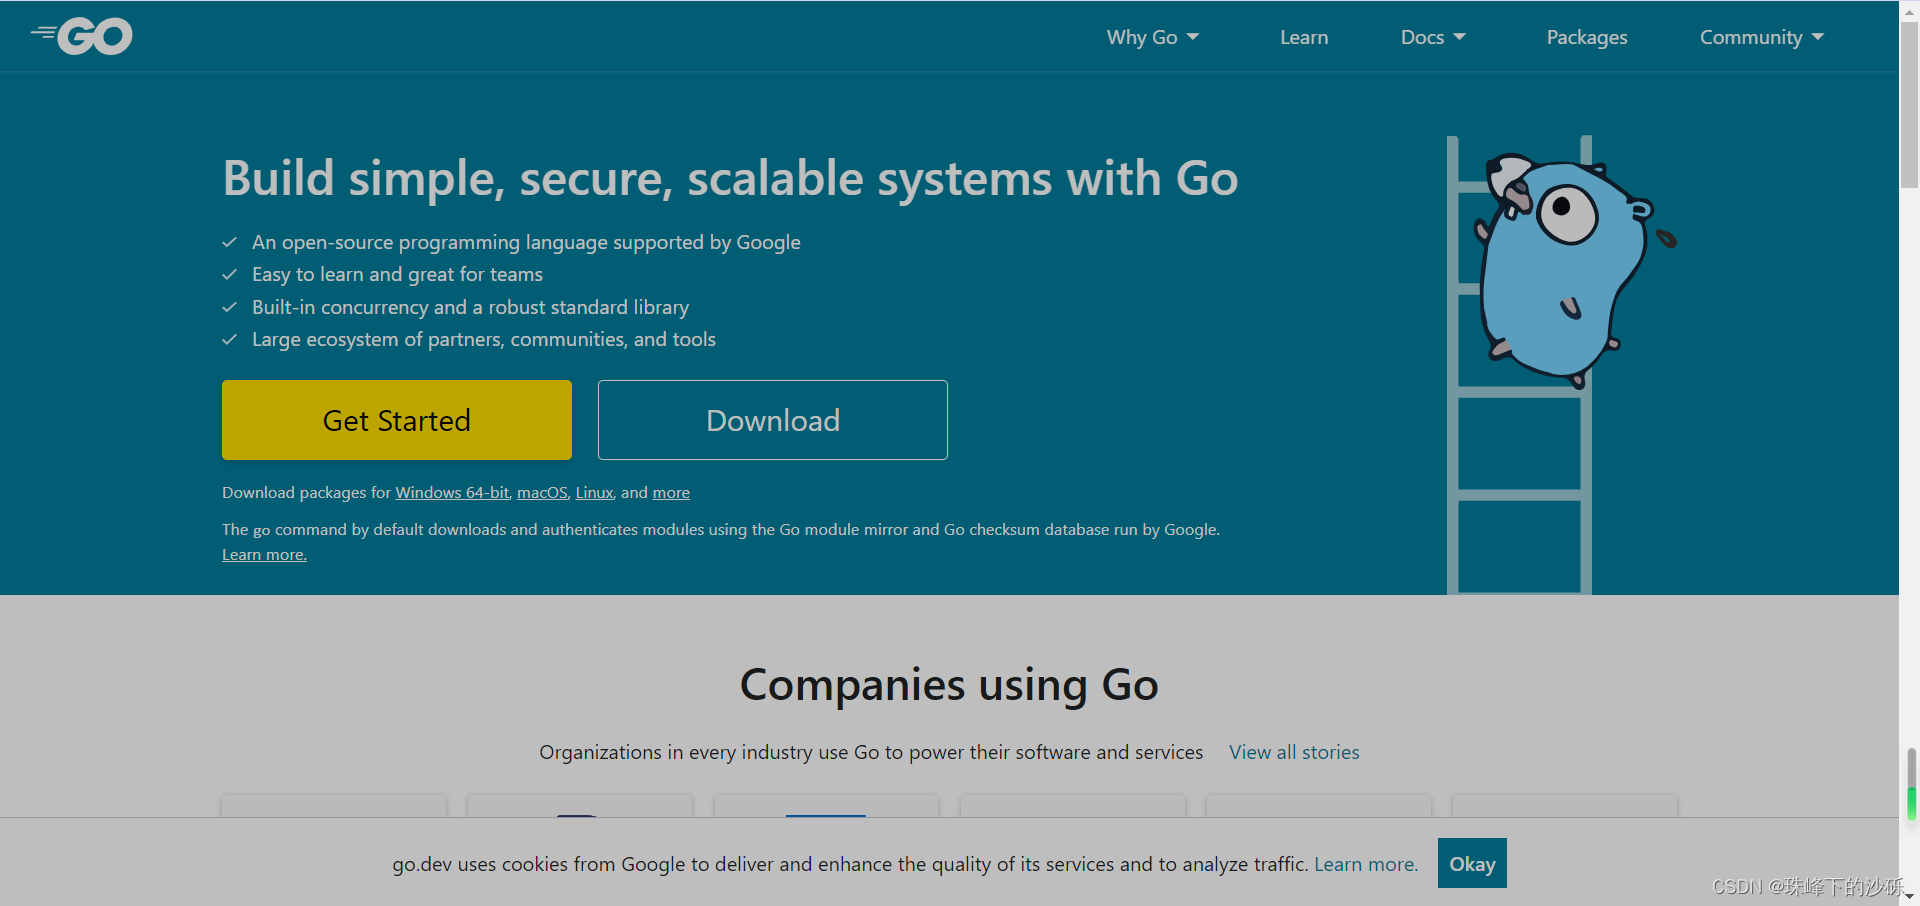This screenshot has width=1920, height=906.
Task: Go to the Learn page
Action: tap(1304, 37)
